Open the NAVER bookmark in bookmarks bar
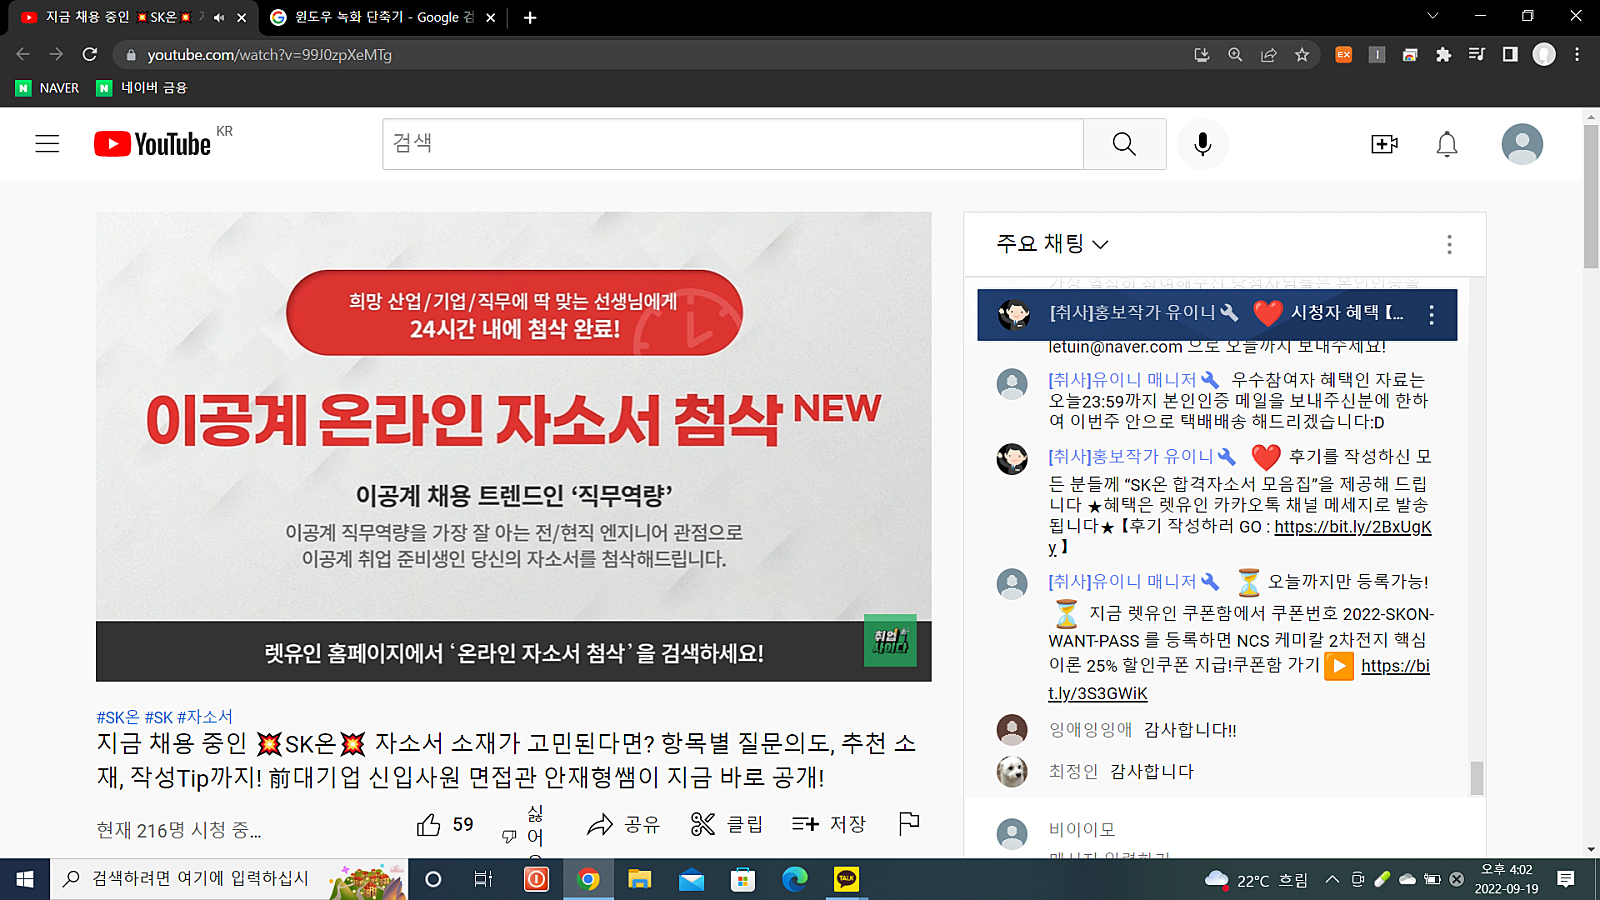1600x900 pixels. (48, 88)
